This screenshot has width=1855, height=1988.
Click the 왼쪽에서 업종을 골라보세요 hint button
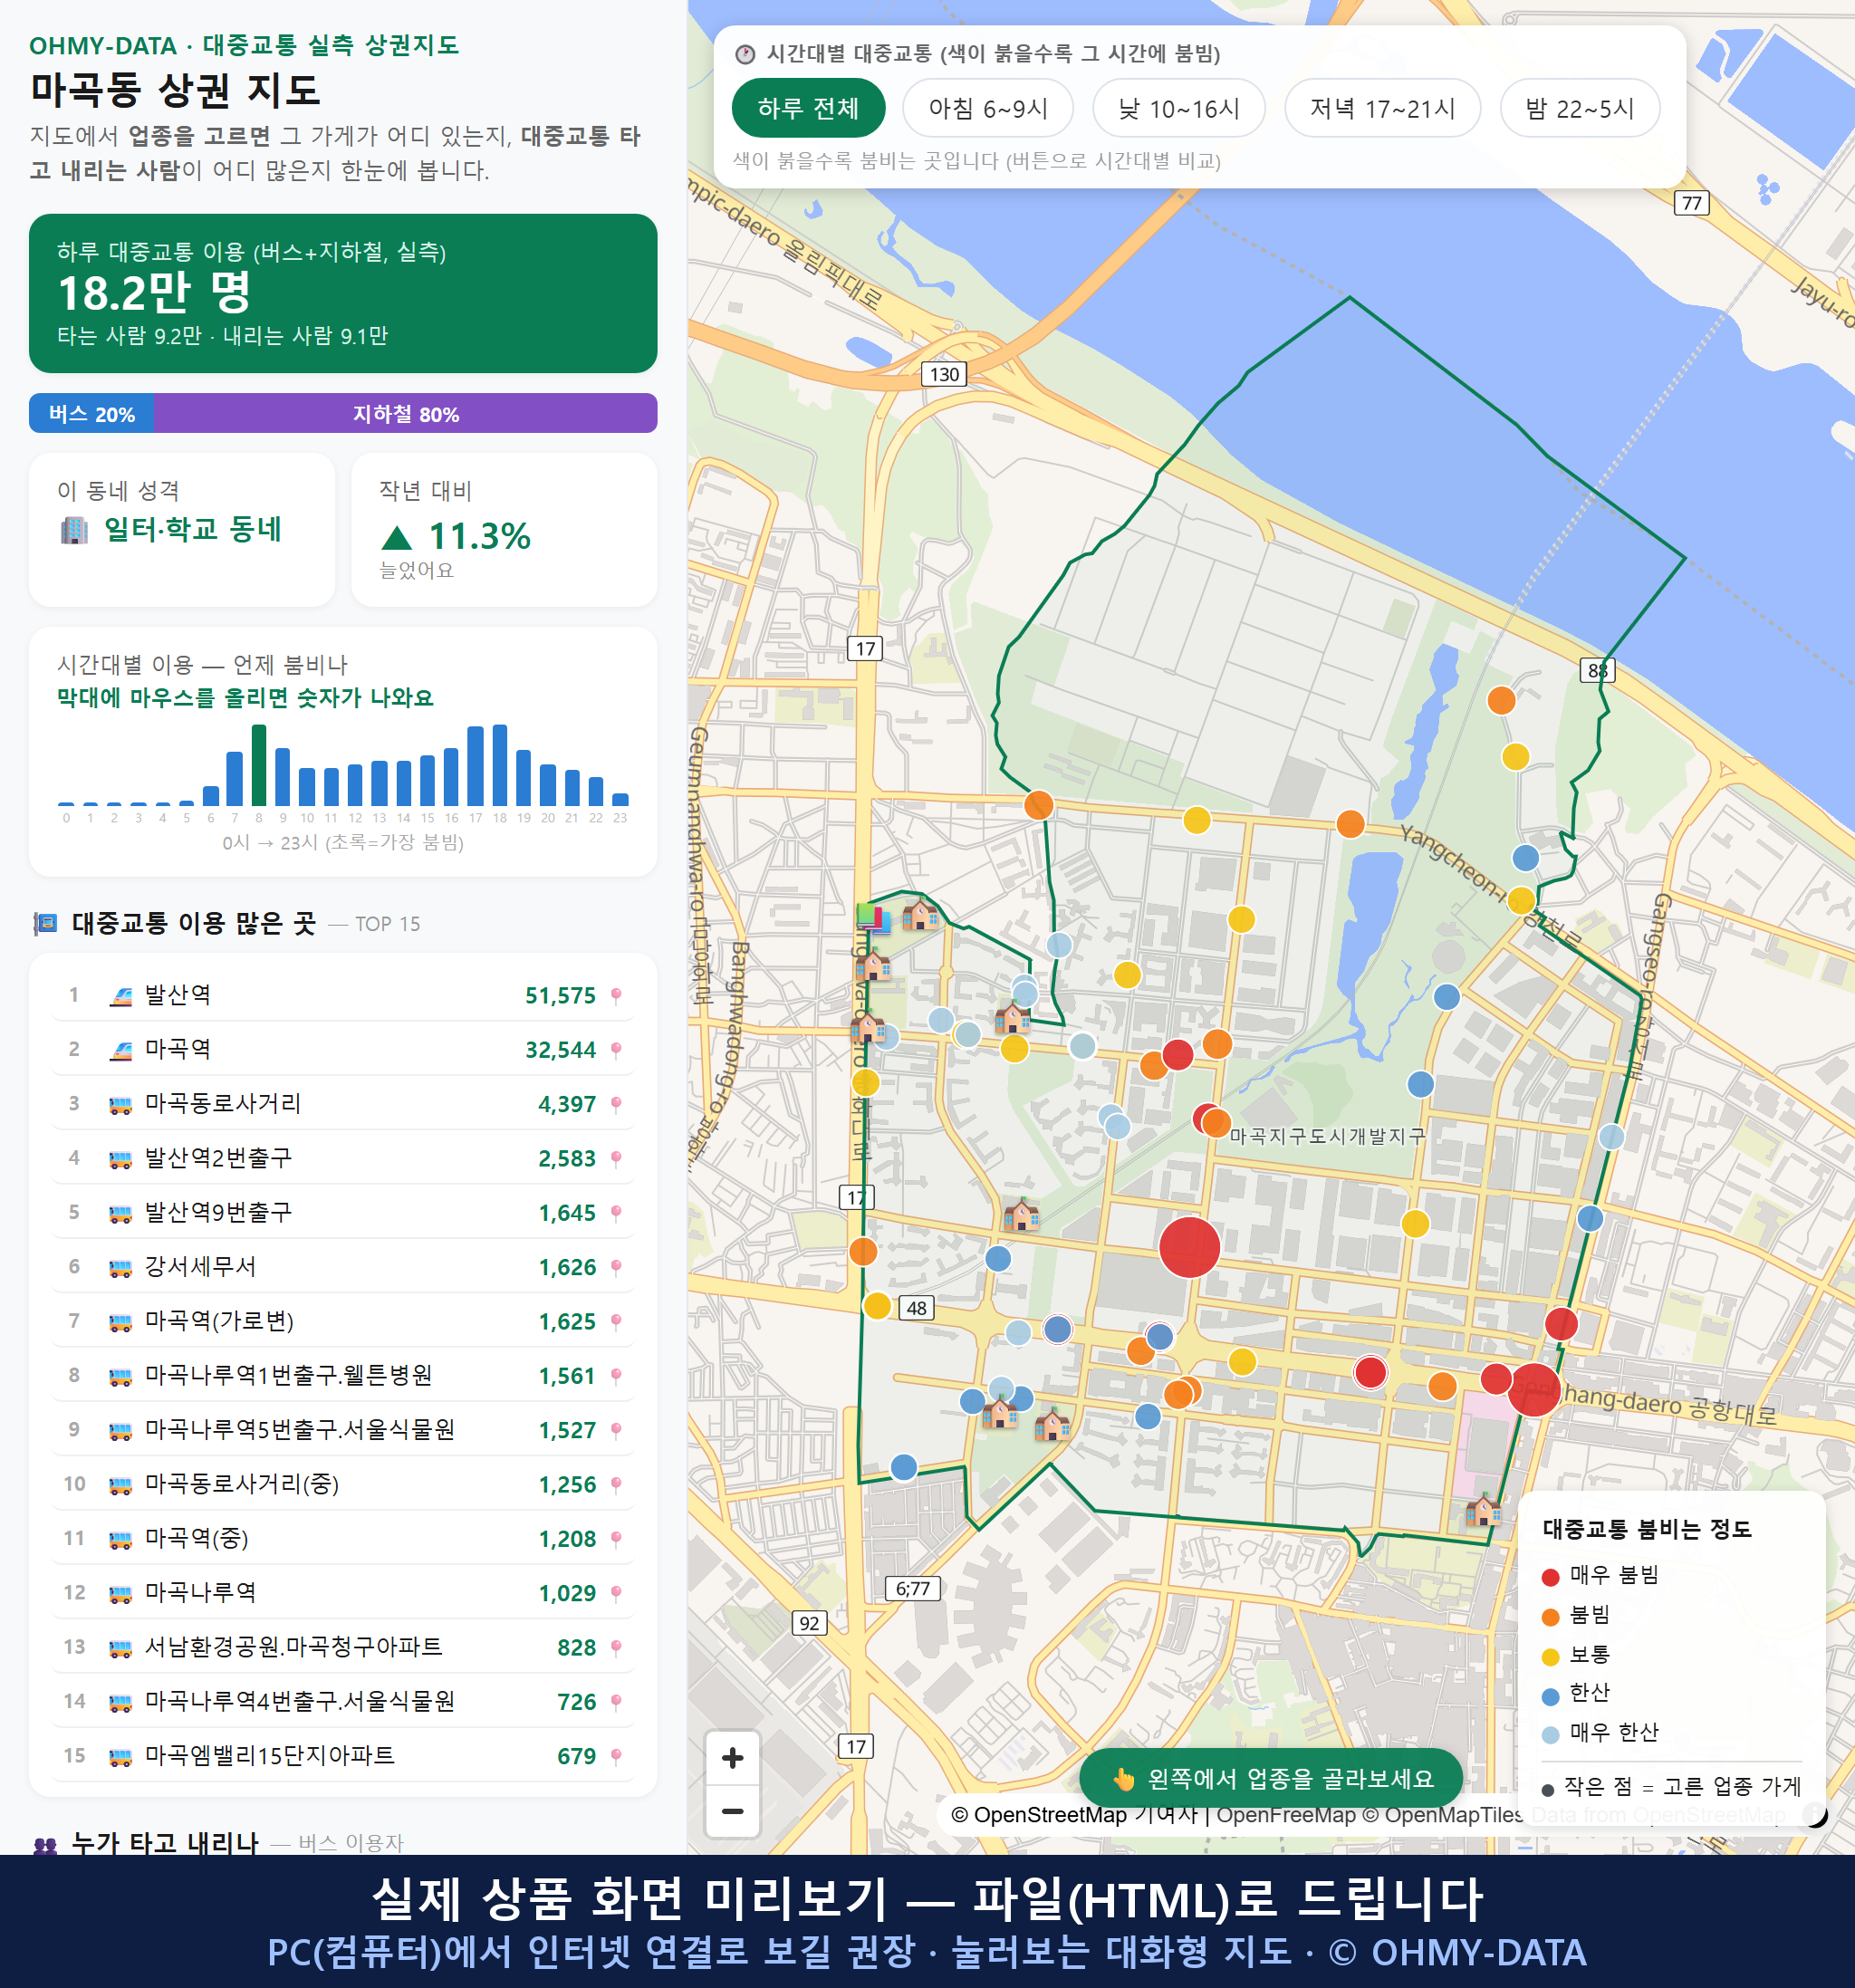tap(1271, 1779)
